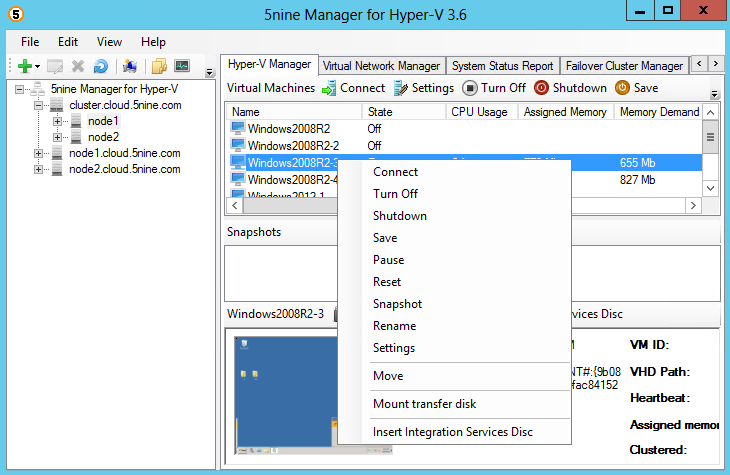The image size is (730, 475).
Task: Click the orange Save toolbar icon
Action: point(622,88)
